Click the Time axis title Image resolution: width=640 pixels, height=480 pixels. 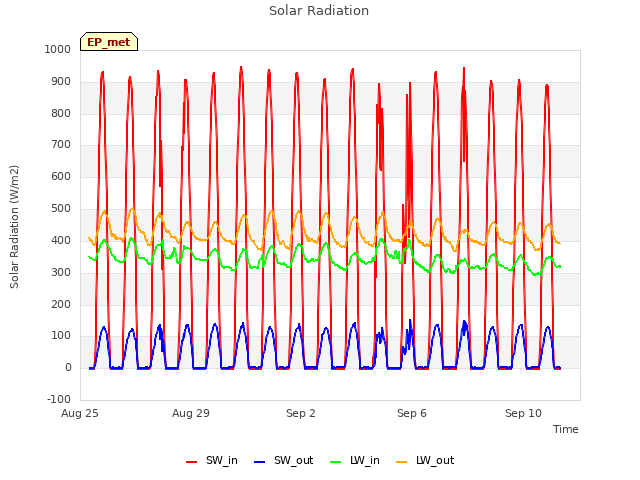coord(566,429)
